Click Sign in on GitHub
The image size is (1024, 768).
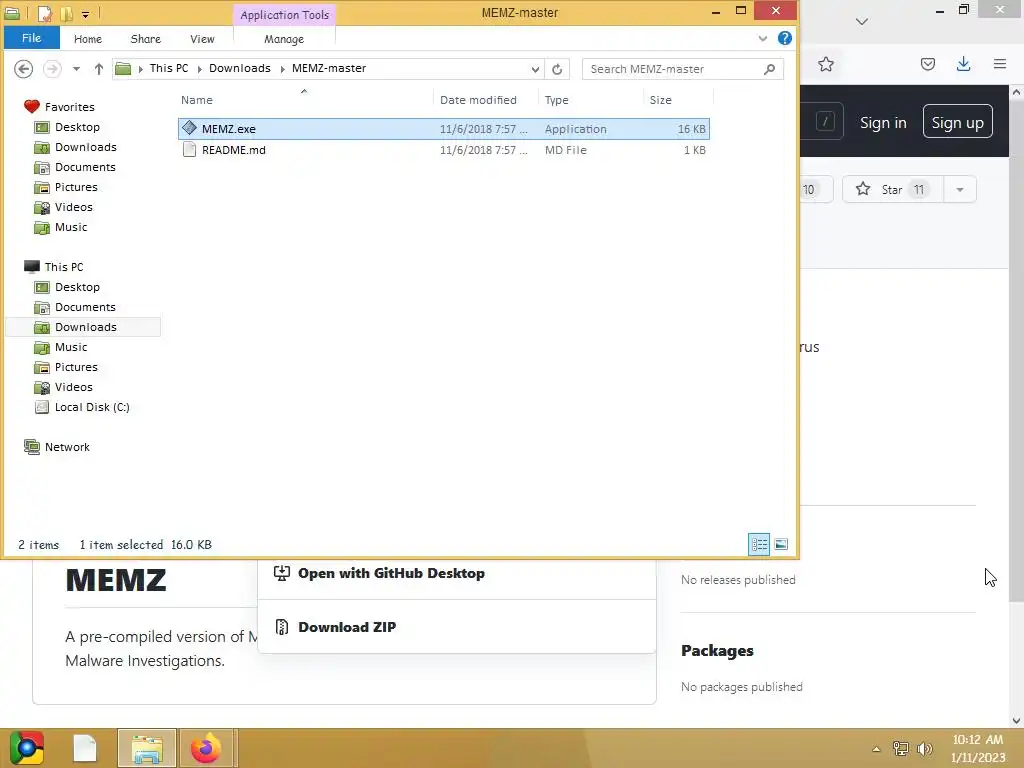coord(883,122)
